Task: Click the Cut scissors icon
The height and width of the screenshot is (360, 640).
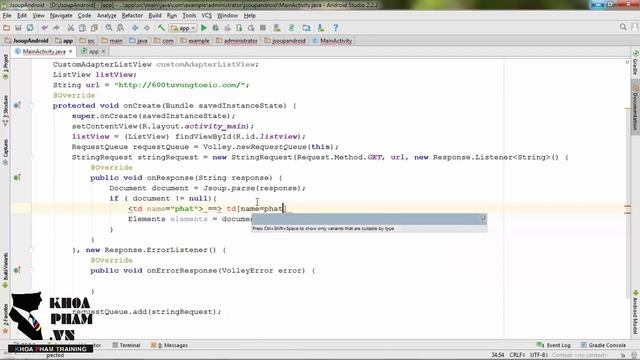Action: [71, 28]
